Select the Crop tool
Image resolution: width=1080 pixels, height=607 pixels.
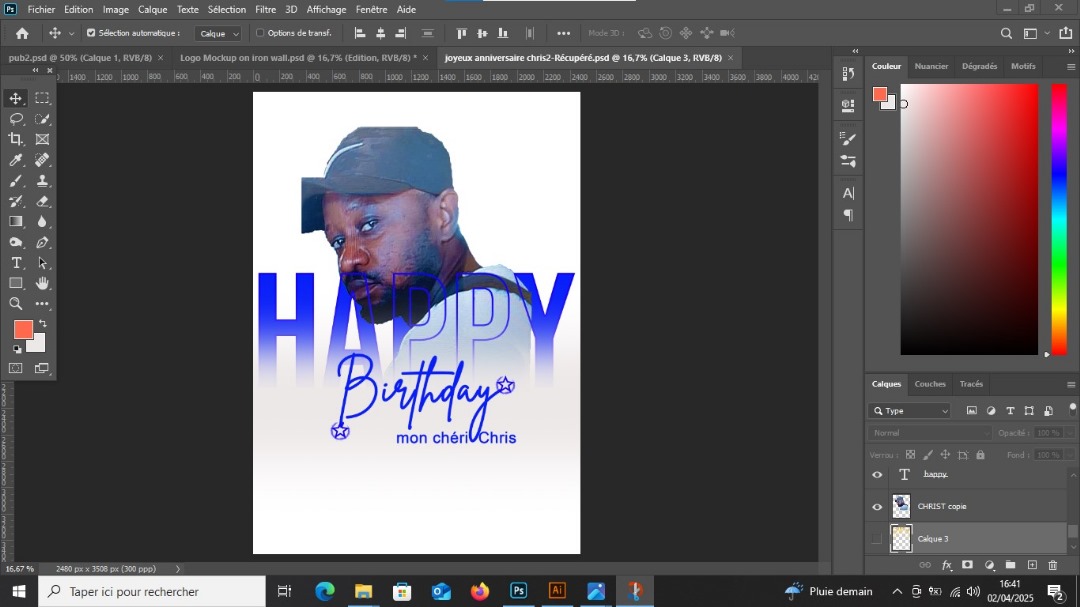[16, 139]
